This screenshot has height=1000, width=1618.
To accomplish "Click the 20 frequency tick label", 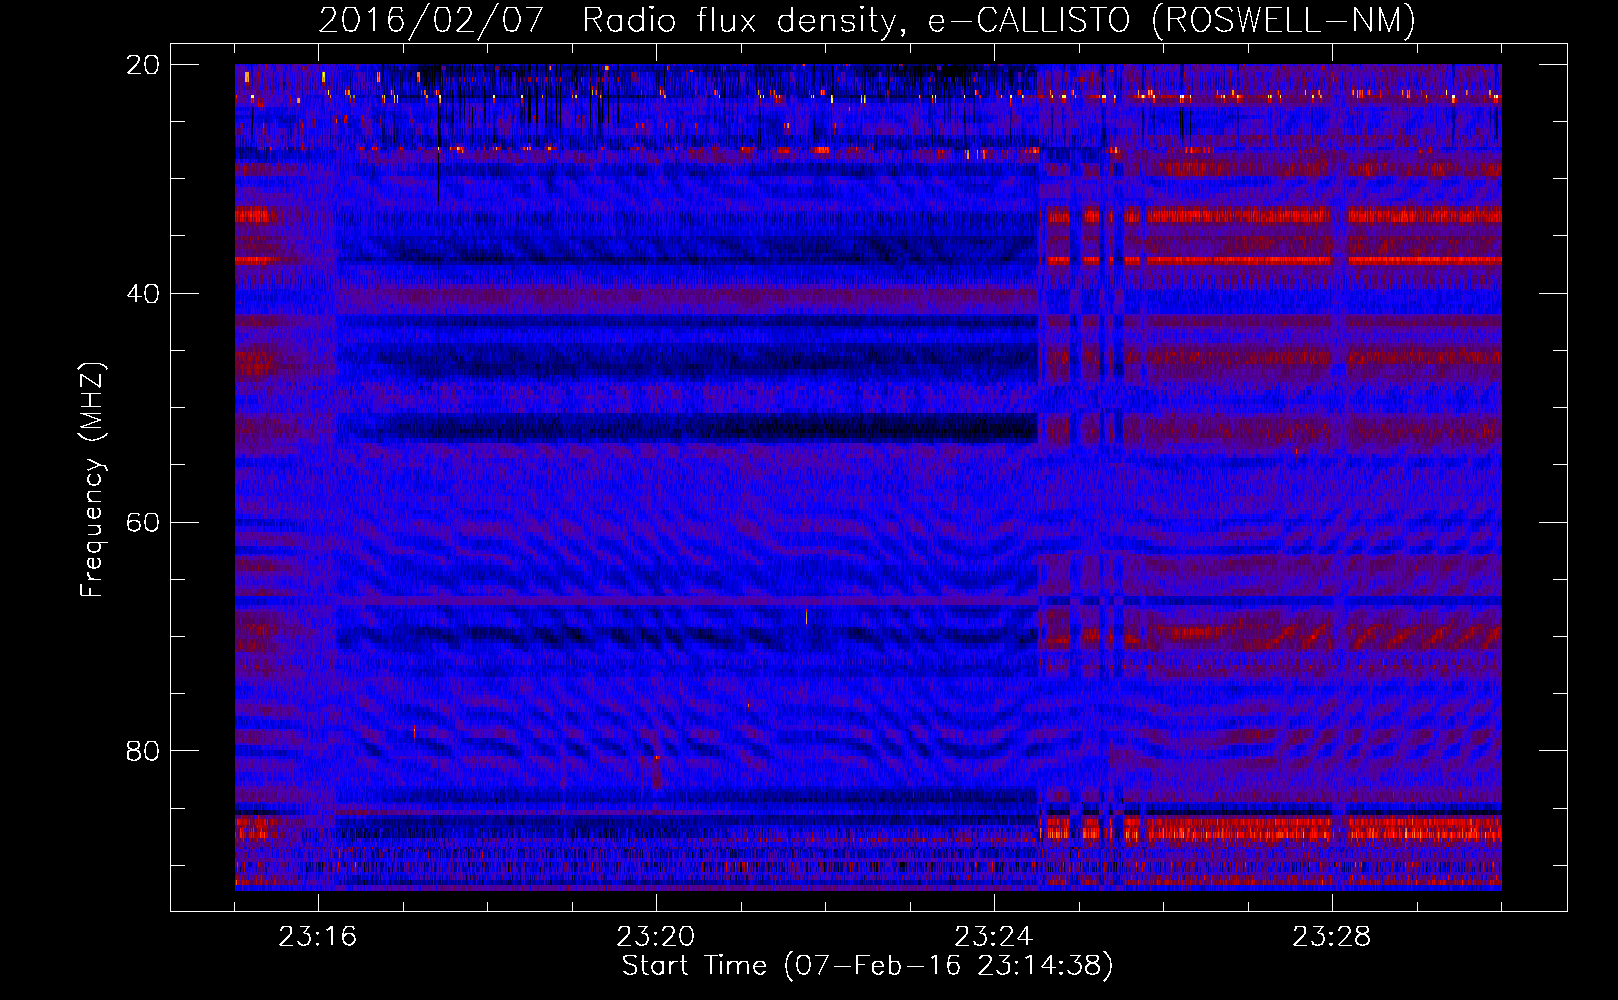I will pyautogui.click(x=142, y=65).
